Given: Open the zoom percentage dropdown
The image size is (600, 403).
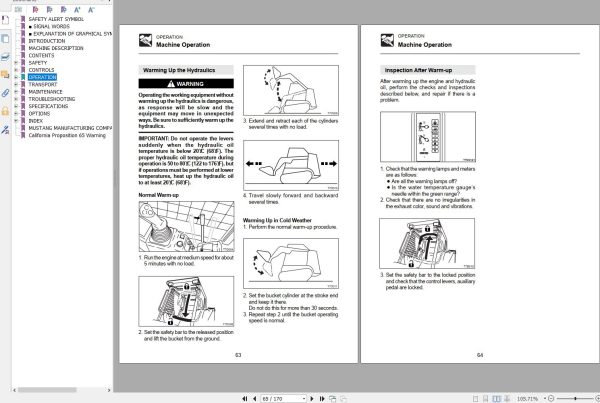Looking at the screenshot, I should [x=545, y=399].
